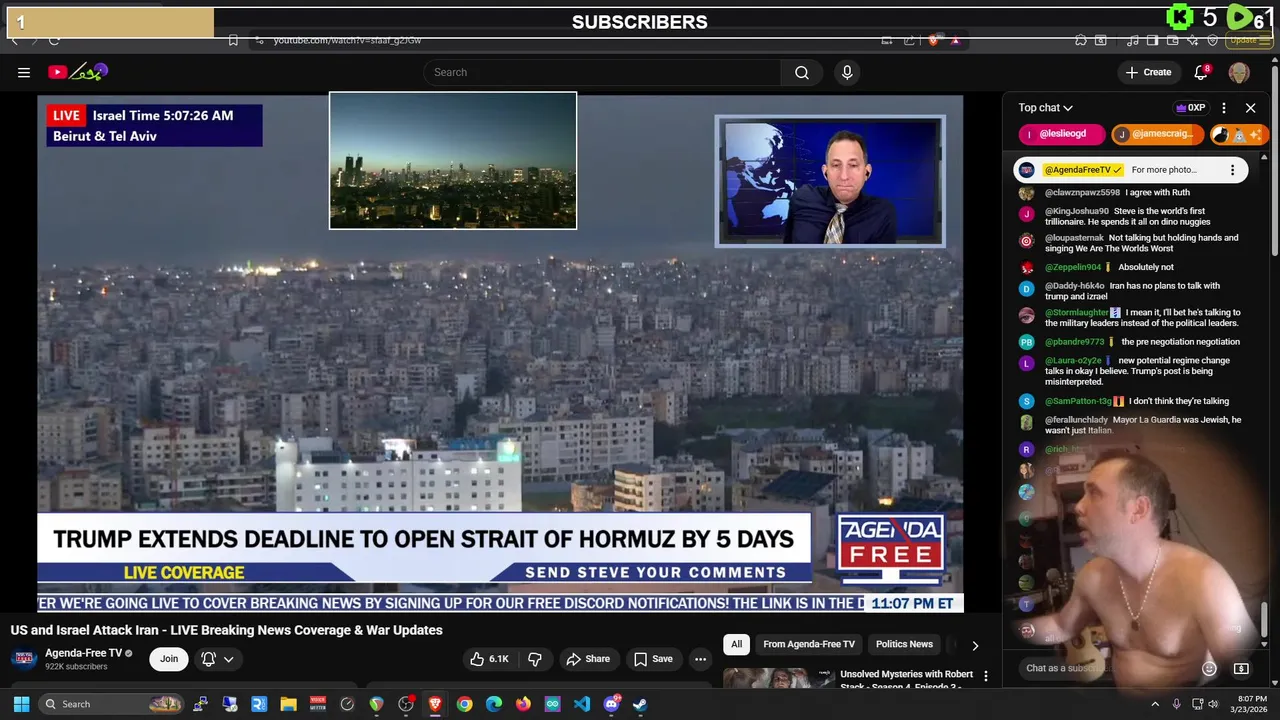The height and width of the screenshot is (720, 1280).
Task: Open the Agenda-Free TV channel name link
Action: pos(83,653)
